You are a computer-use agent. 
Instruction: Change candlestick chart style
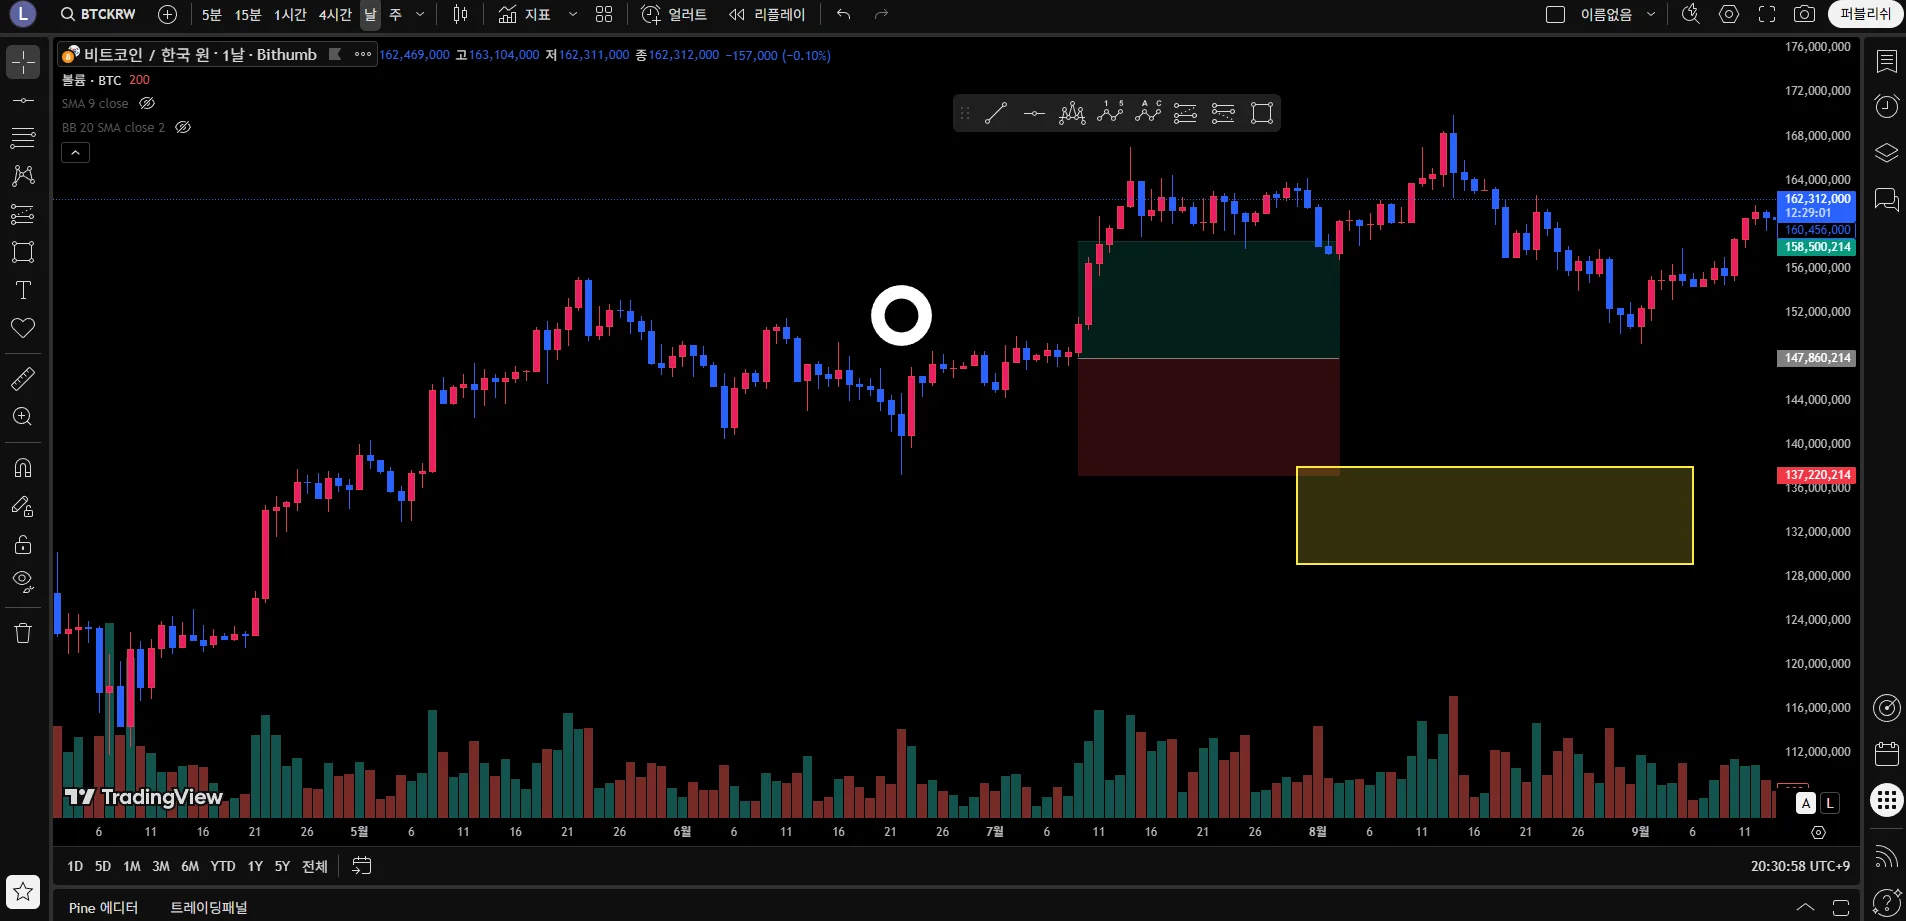pos(460,14)
